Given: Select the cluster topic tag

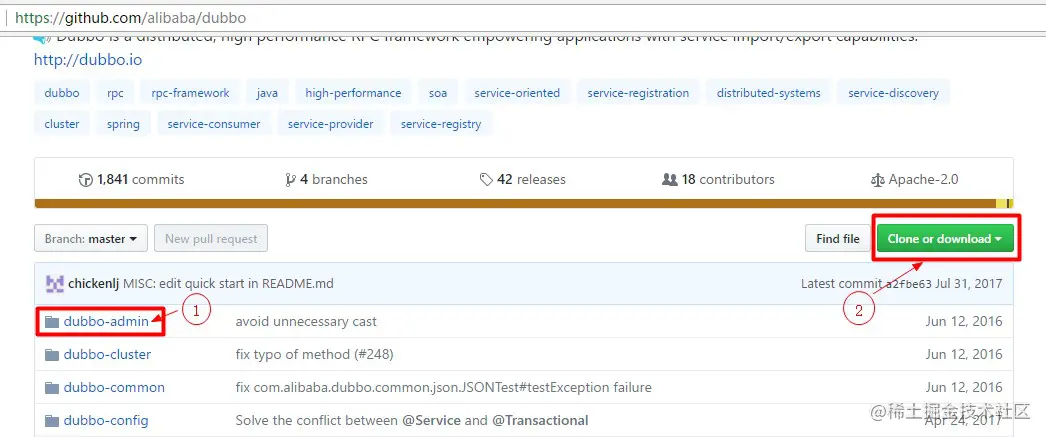Looking at the screenshot, I should coord(62,124).
